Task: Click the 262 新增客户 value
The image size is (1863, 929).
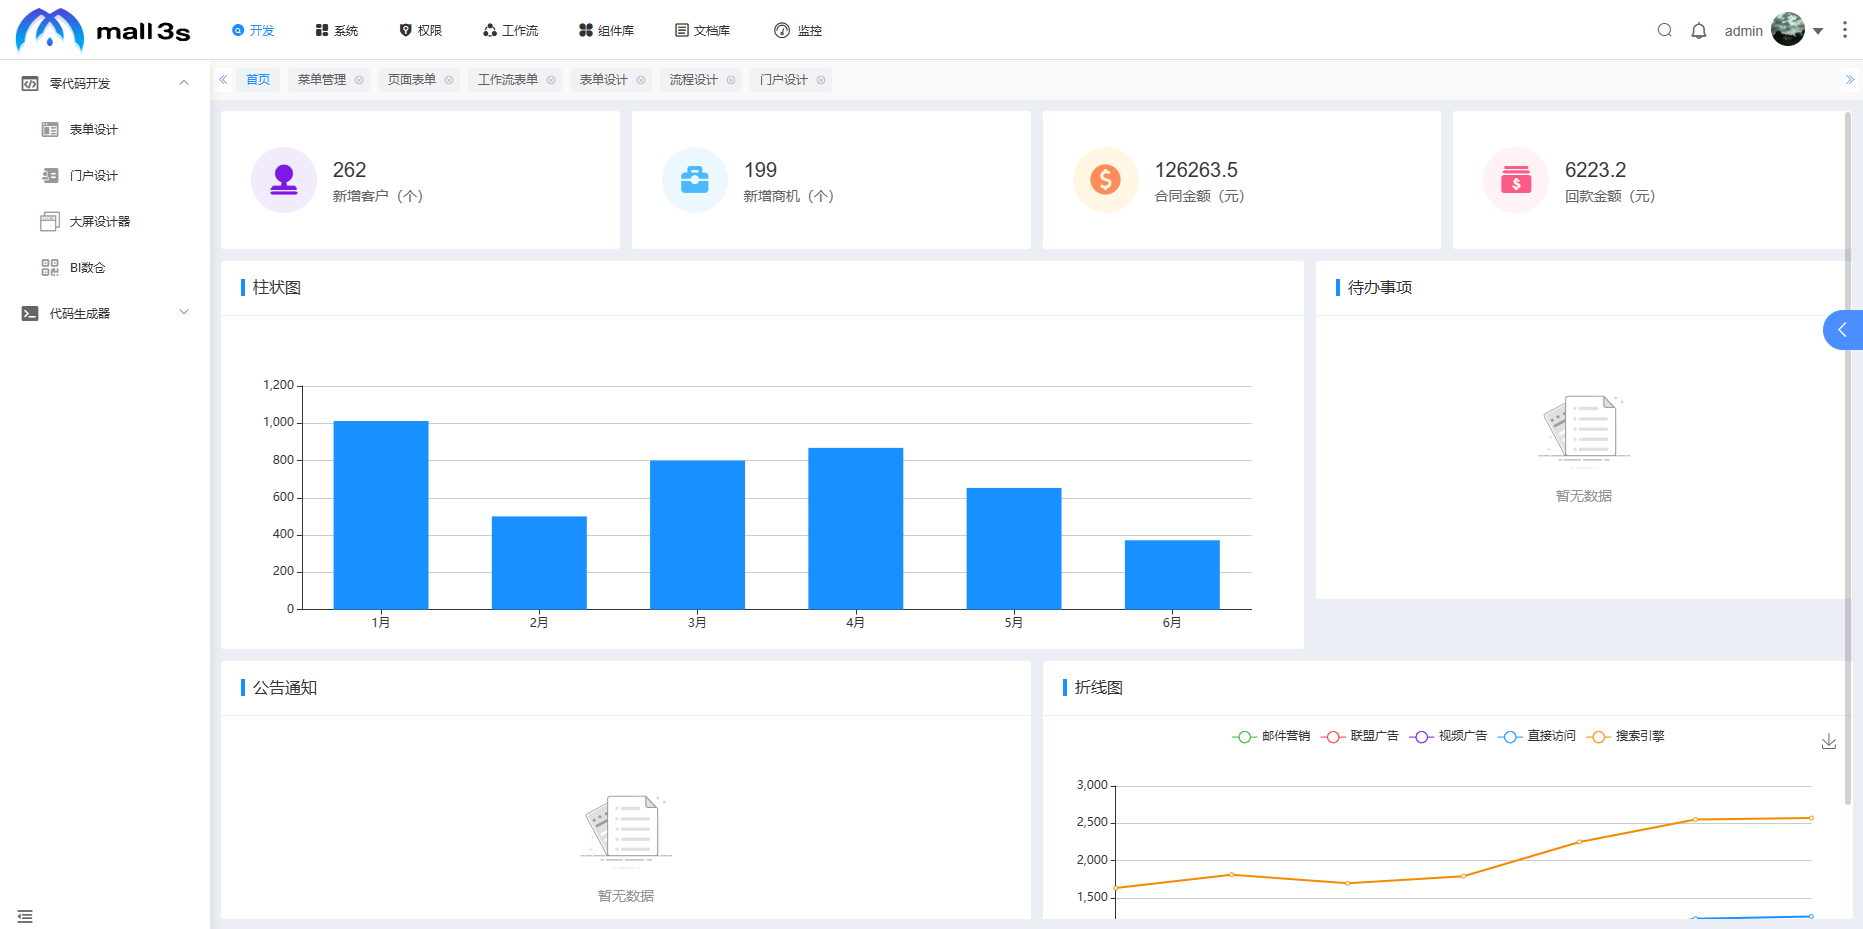Action: 350,170
